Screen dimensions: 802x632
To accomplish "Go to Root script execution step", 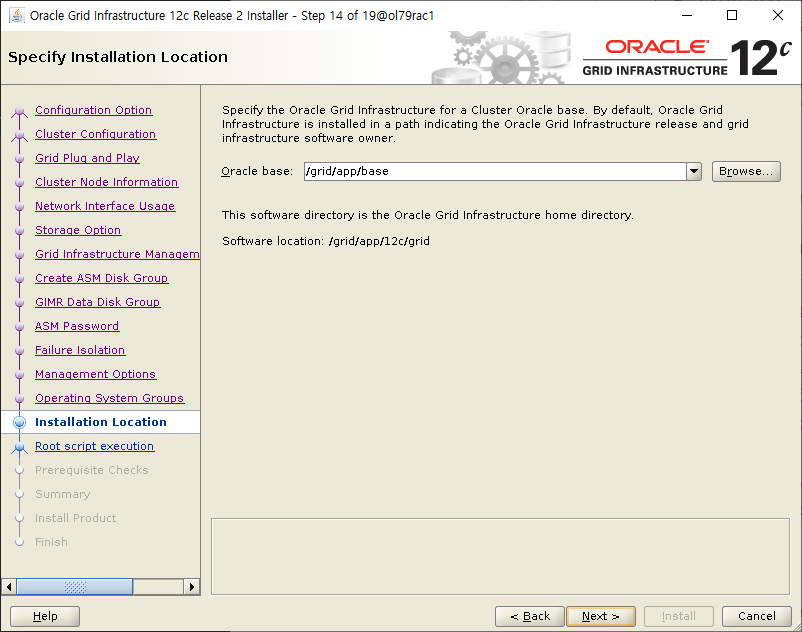I will (94, 446).
